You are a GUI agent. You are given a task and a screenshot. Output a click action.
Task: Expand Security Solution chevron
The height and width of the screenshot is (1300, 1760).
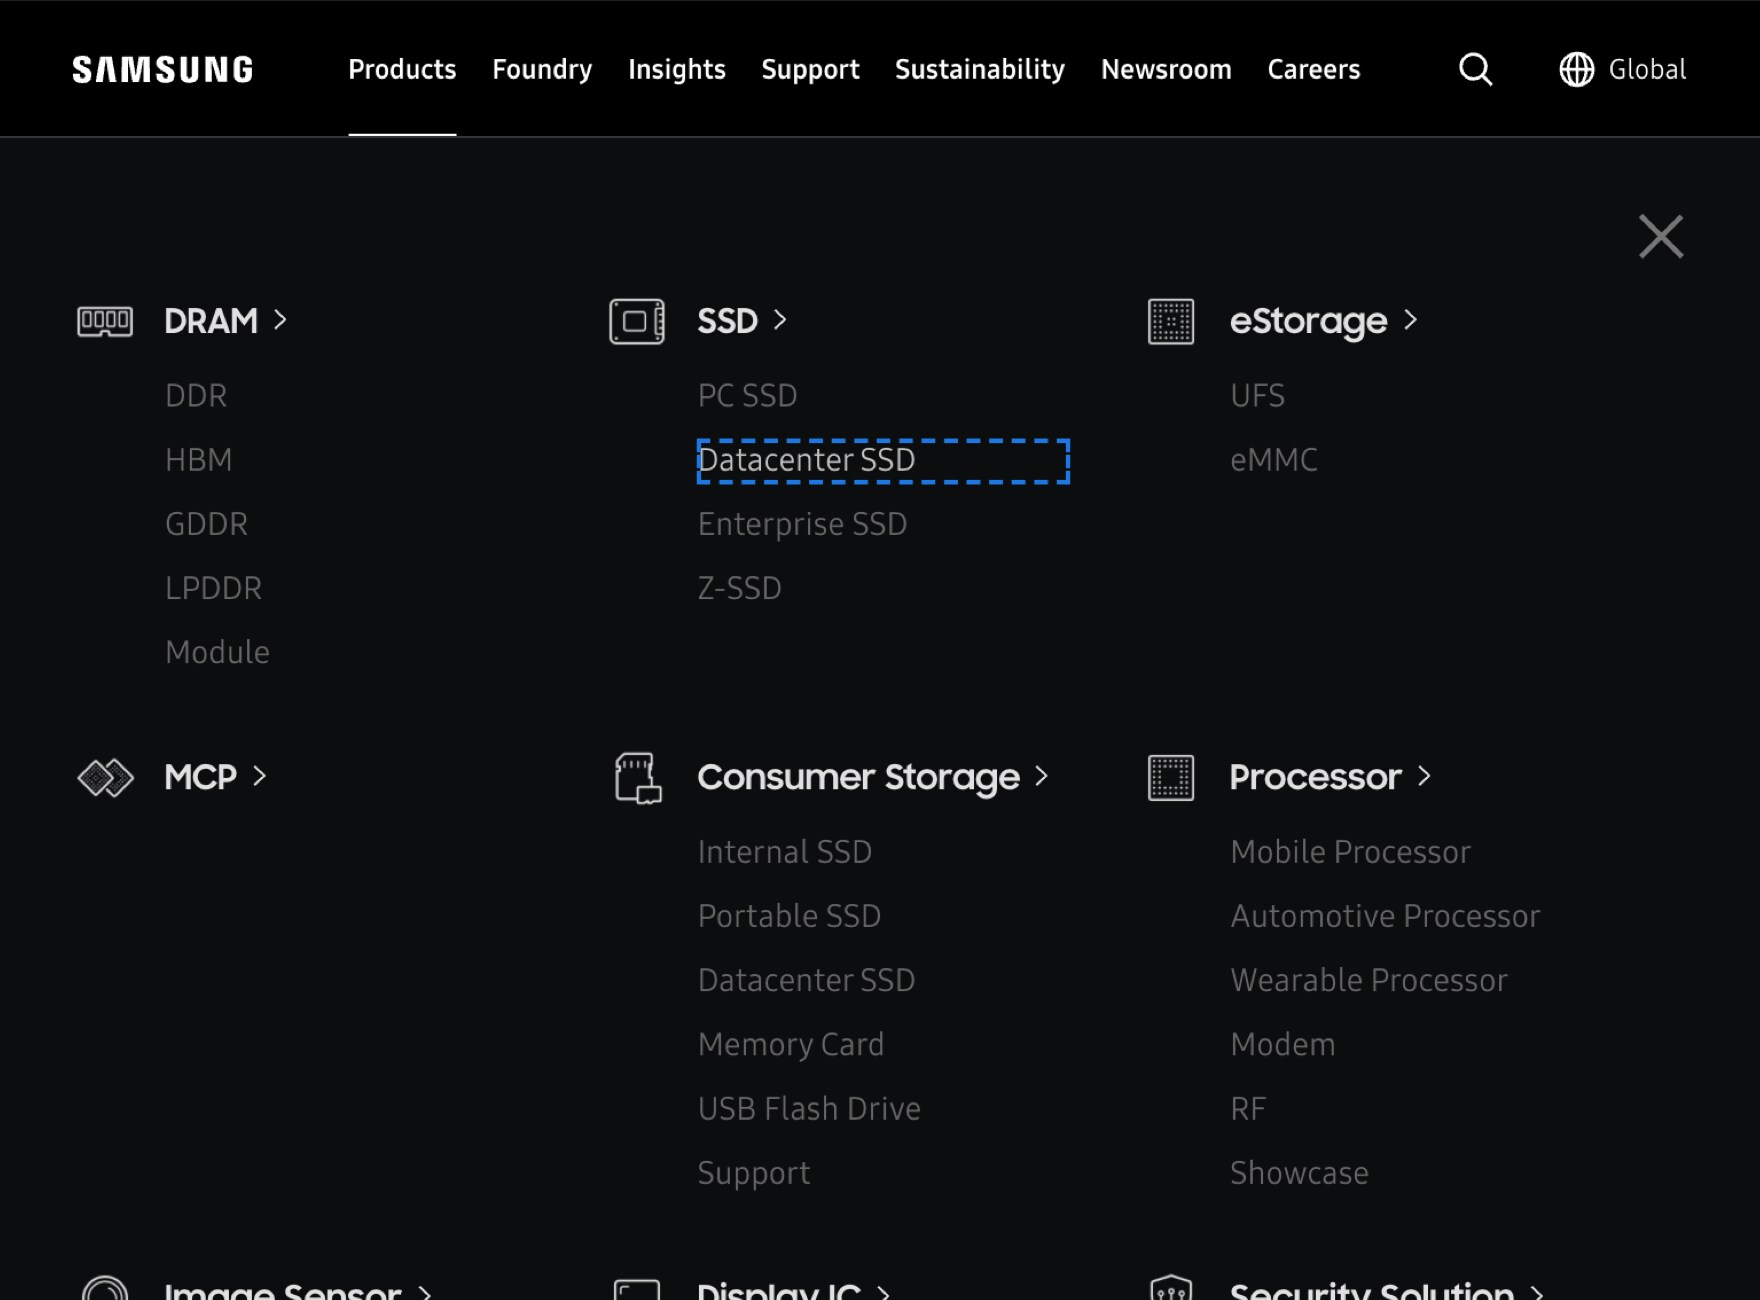(1537, 1291)
